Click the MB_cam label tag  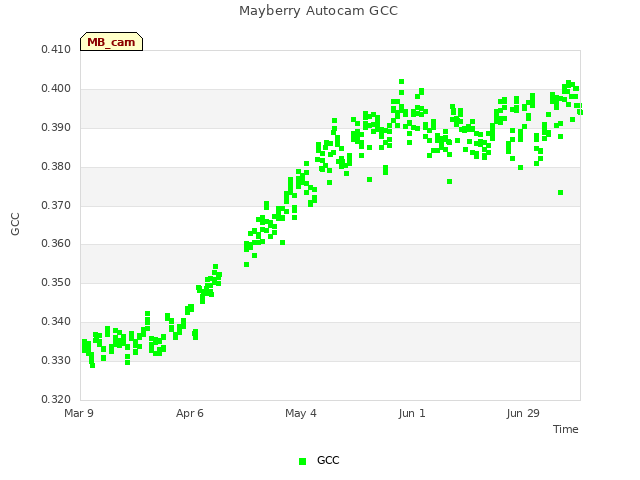coord(111,42)
